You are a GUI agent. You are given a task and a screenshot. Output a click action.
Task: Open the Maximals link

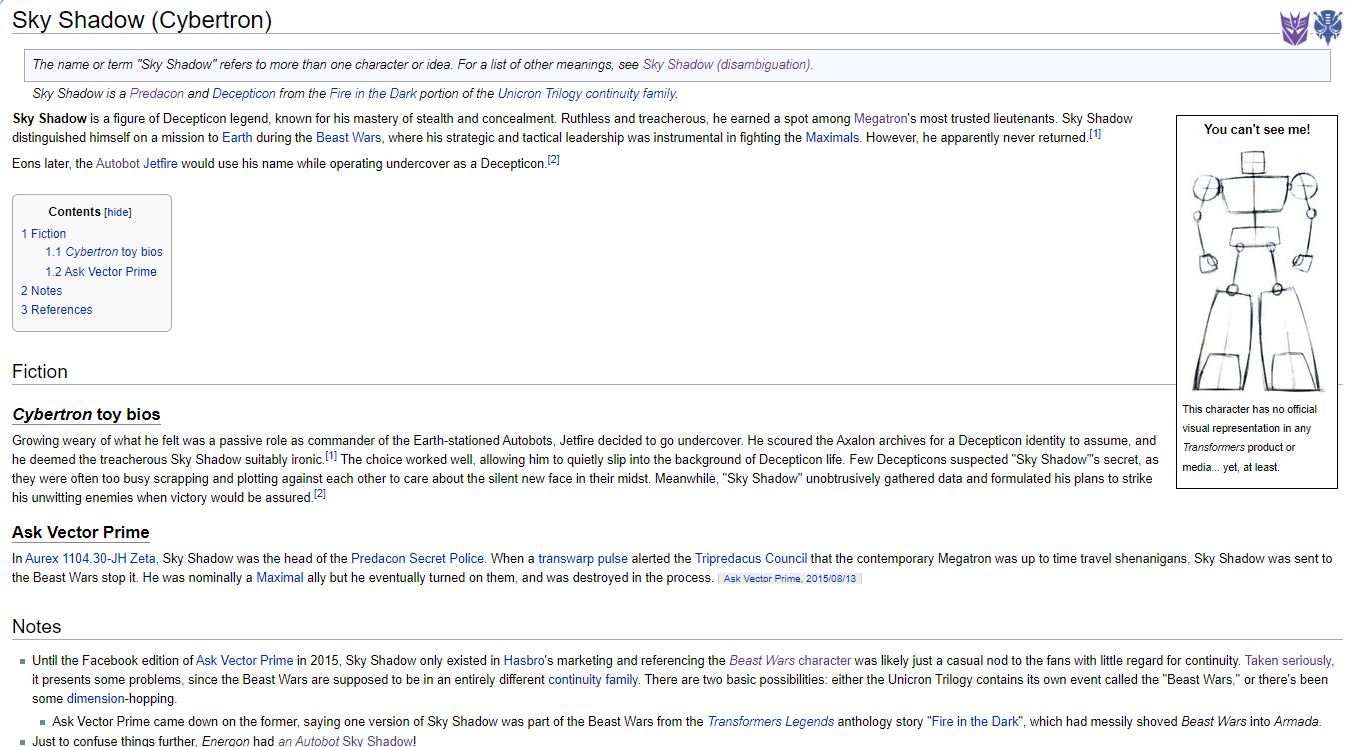pos(832,137)
